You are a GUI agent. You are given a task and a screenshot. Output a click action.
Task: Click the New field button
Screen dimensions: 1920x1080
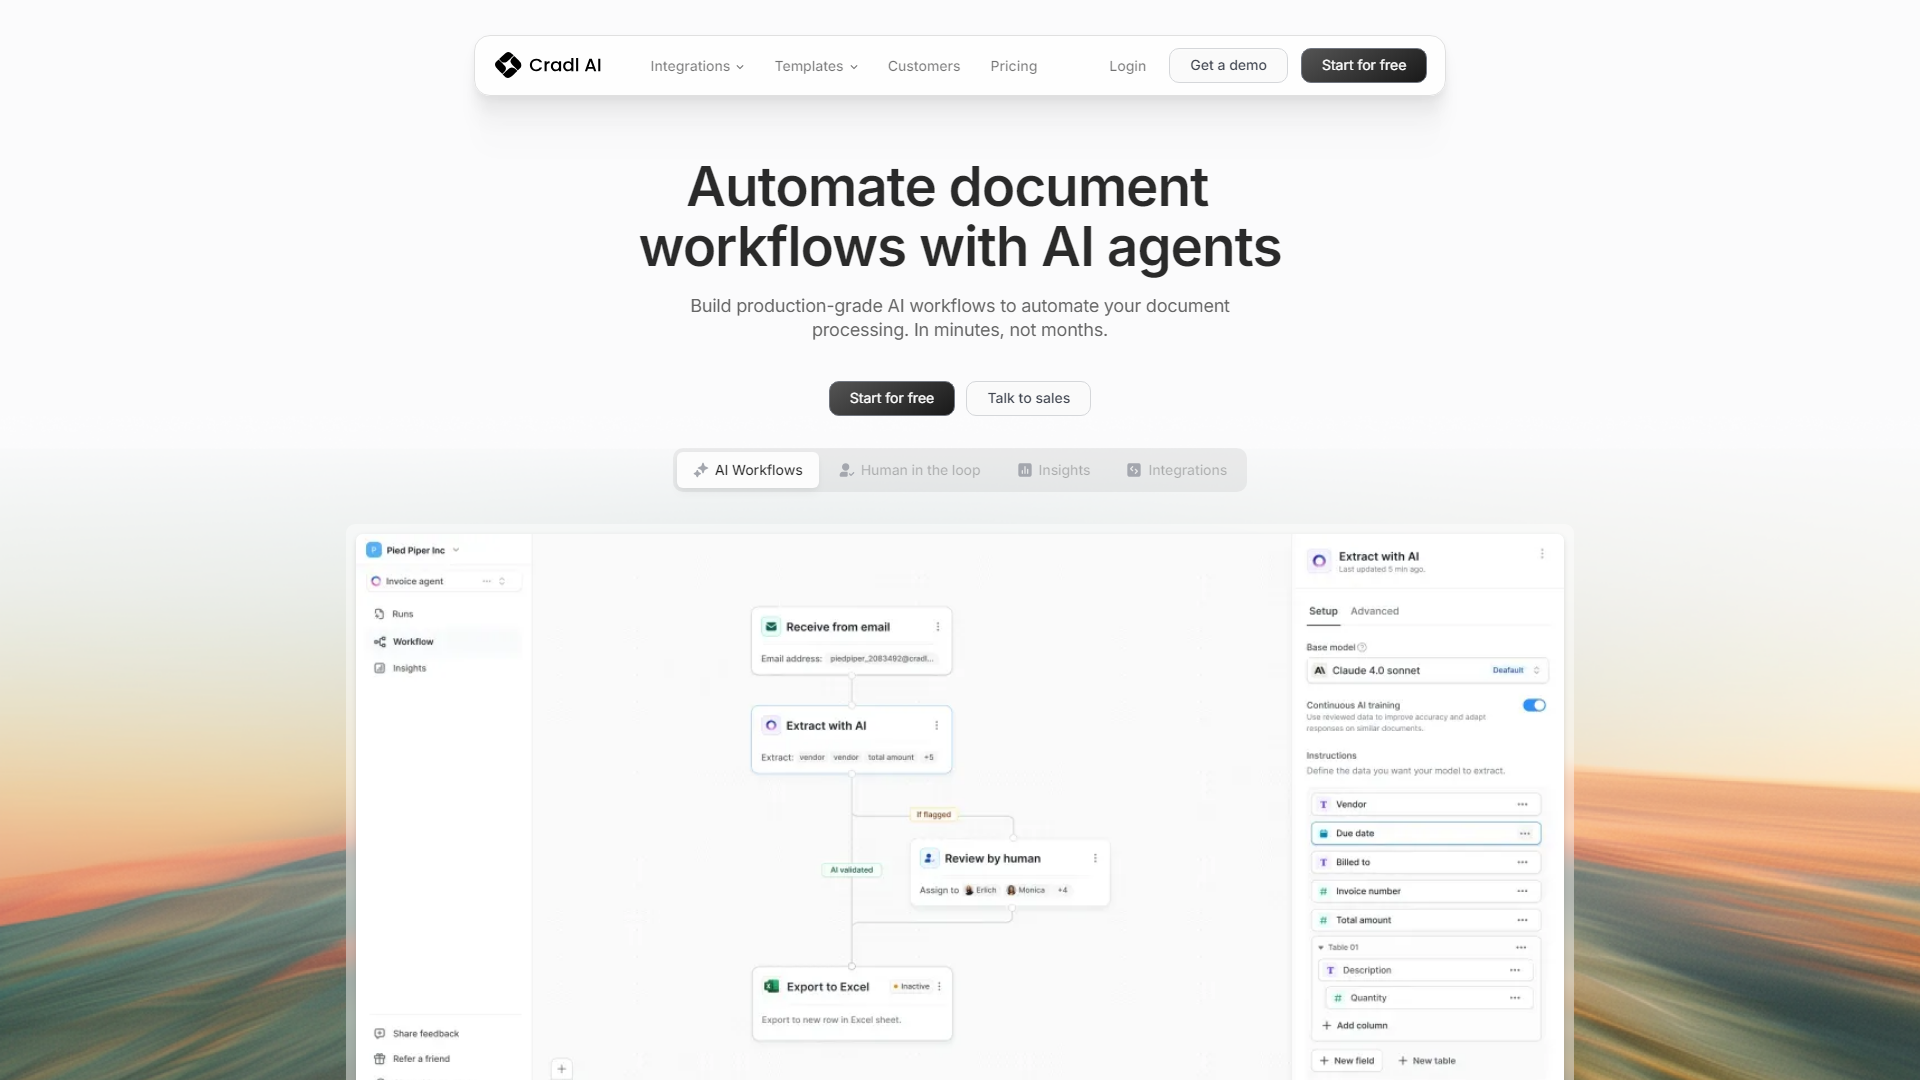(1346, 1061)
